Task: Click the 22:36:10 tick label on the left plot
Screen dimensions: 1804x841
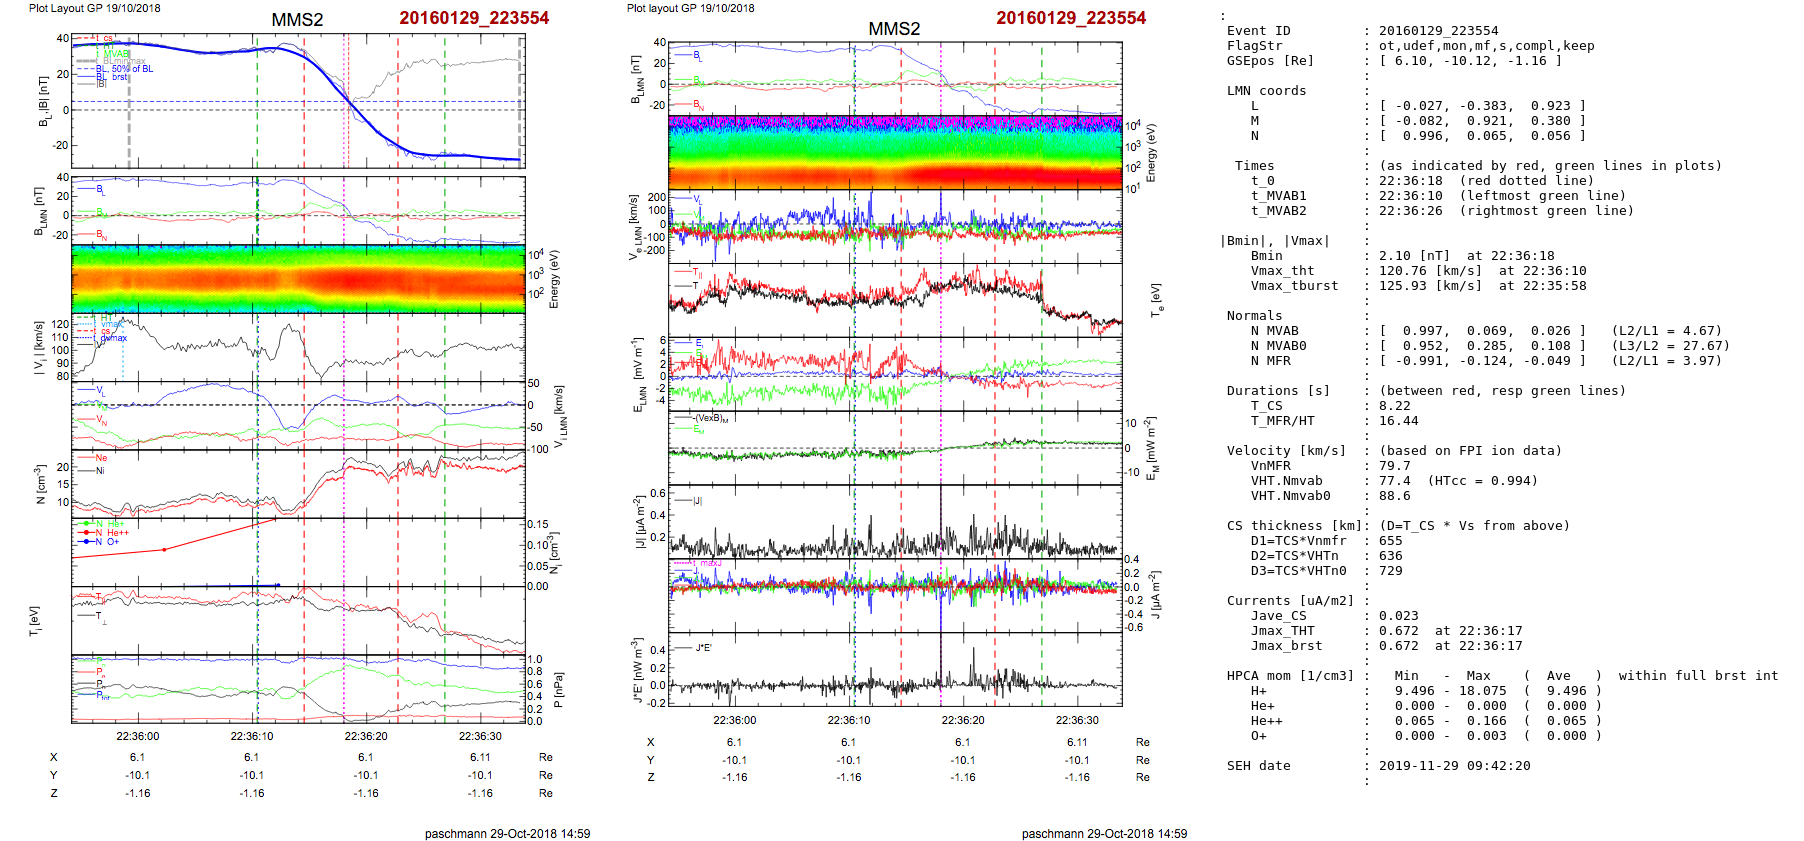Action: [x=252, y=736]
